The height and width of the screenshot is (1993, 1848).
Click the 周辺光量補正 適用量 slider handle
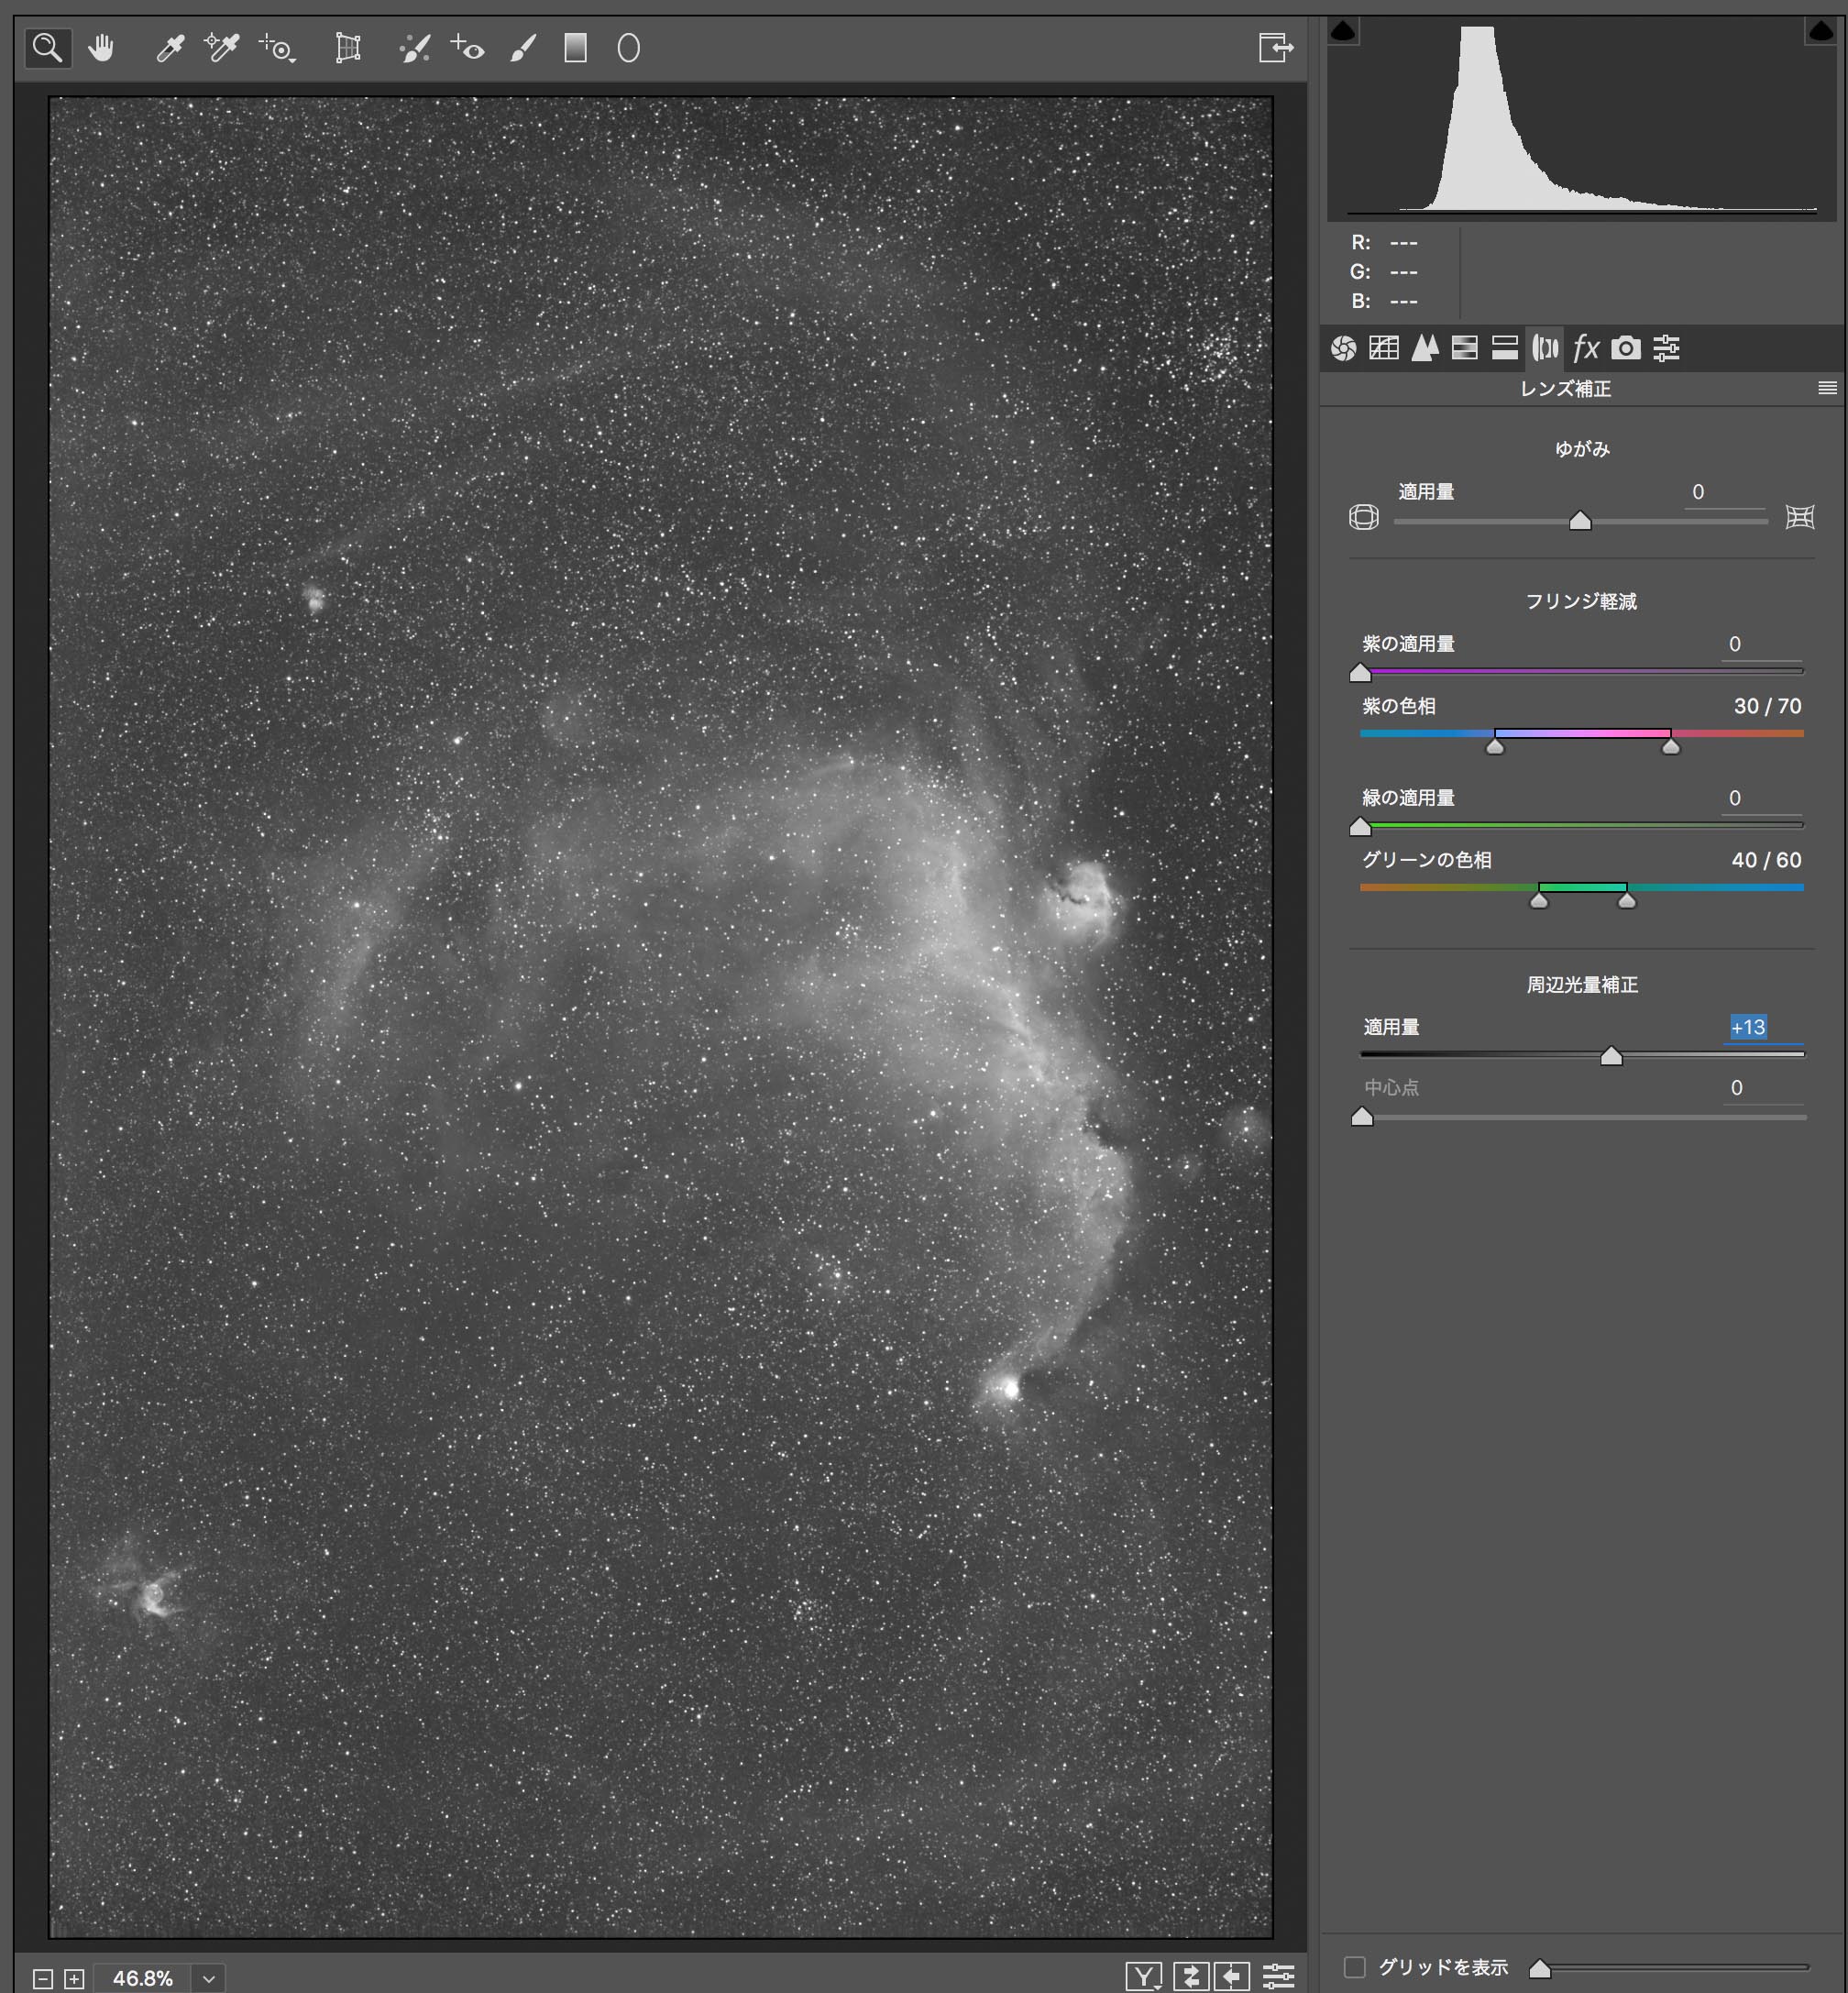pyautogui.click(x=1611, y=1056)
